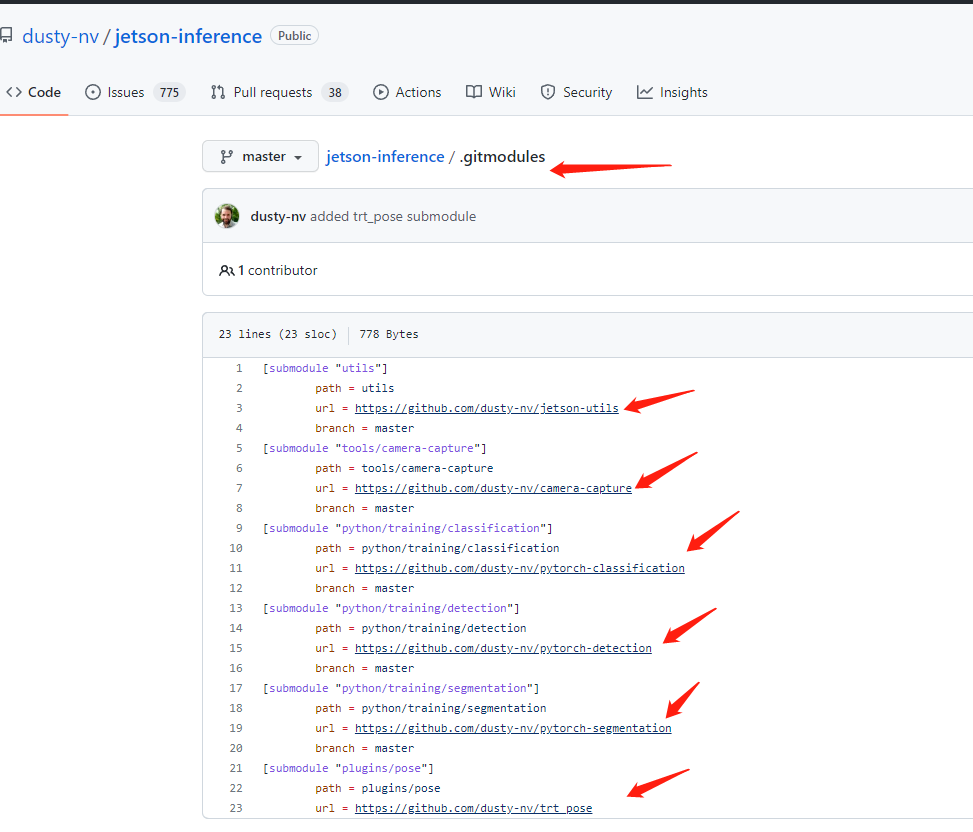973x832 pixels.
Task: Open the Issues tab
Action: (126, 92)
